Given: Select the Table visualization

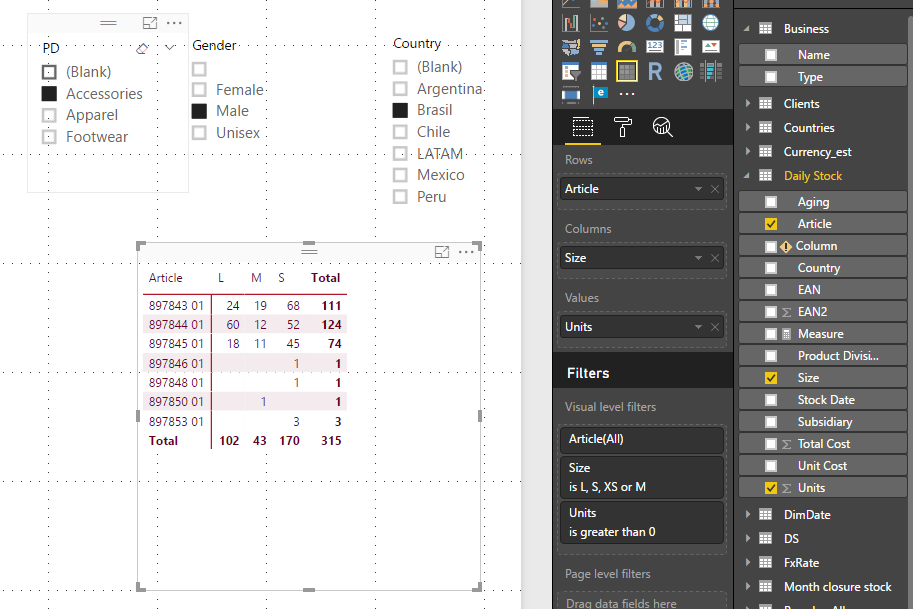Looking at the screenshot, I should tap(599, 72).
